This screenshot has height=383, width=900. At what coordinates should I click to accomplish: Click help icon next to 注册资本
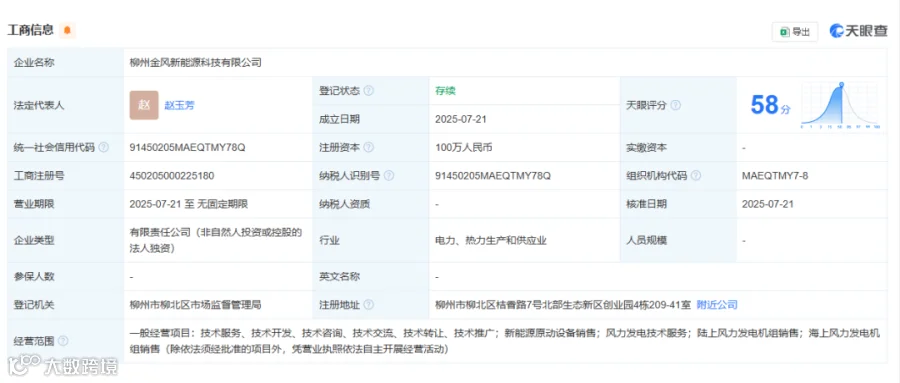(368, 148)
